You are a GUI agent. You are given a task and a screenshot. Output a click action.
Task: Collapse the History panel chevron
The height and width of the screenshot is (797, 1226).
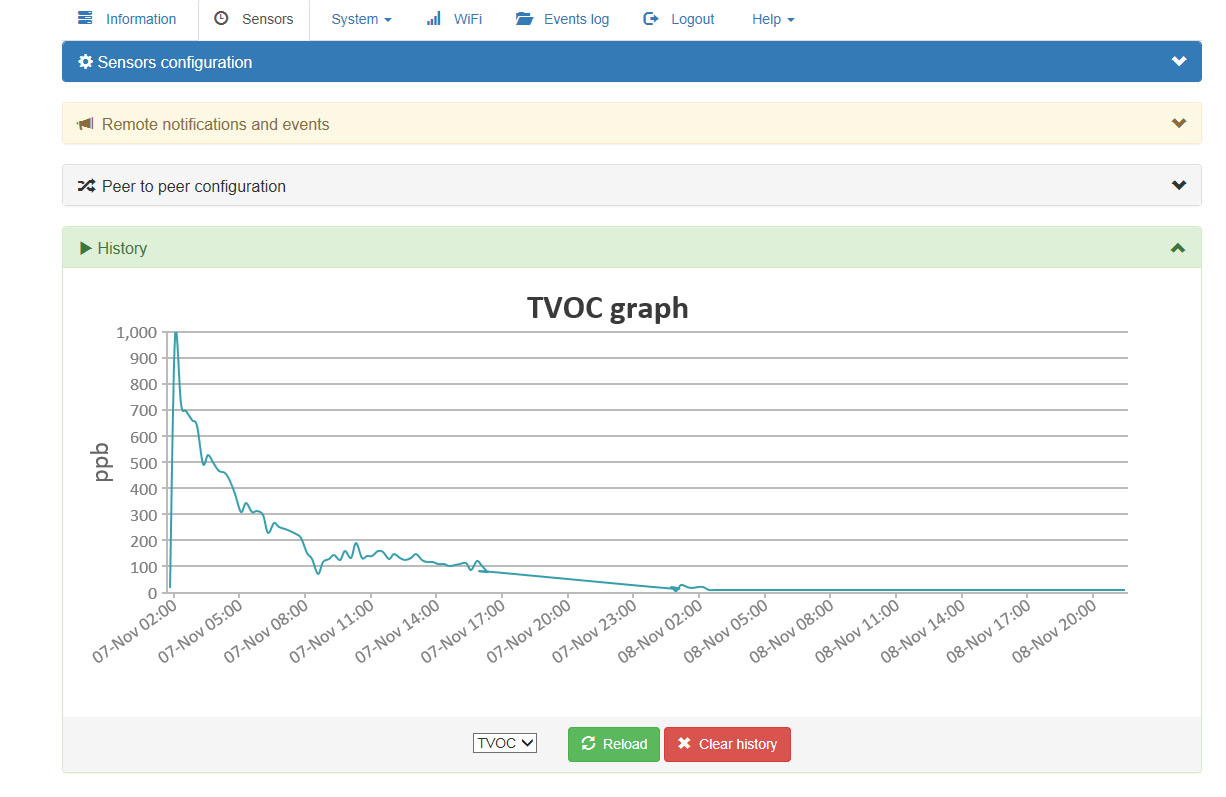(x=1179, y=248)
